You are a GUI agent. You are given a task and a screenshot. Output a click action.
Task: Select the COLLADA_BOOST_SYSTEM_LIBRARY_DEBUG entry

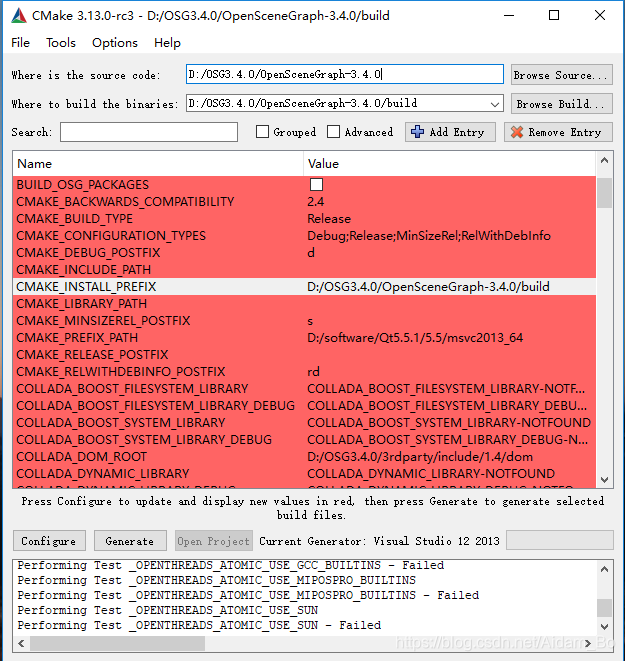pos(144,440)
